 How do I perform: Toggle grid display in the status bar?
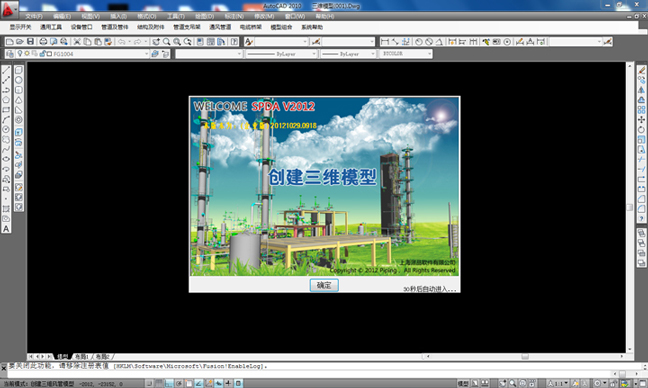159,383
